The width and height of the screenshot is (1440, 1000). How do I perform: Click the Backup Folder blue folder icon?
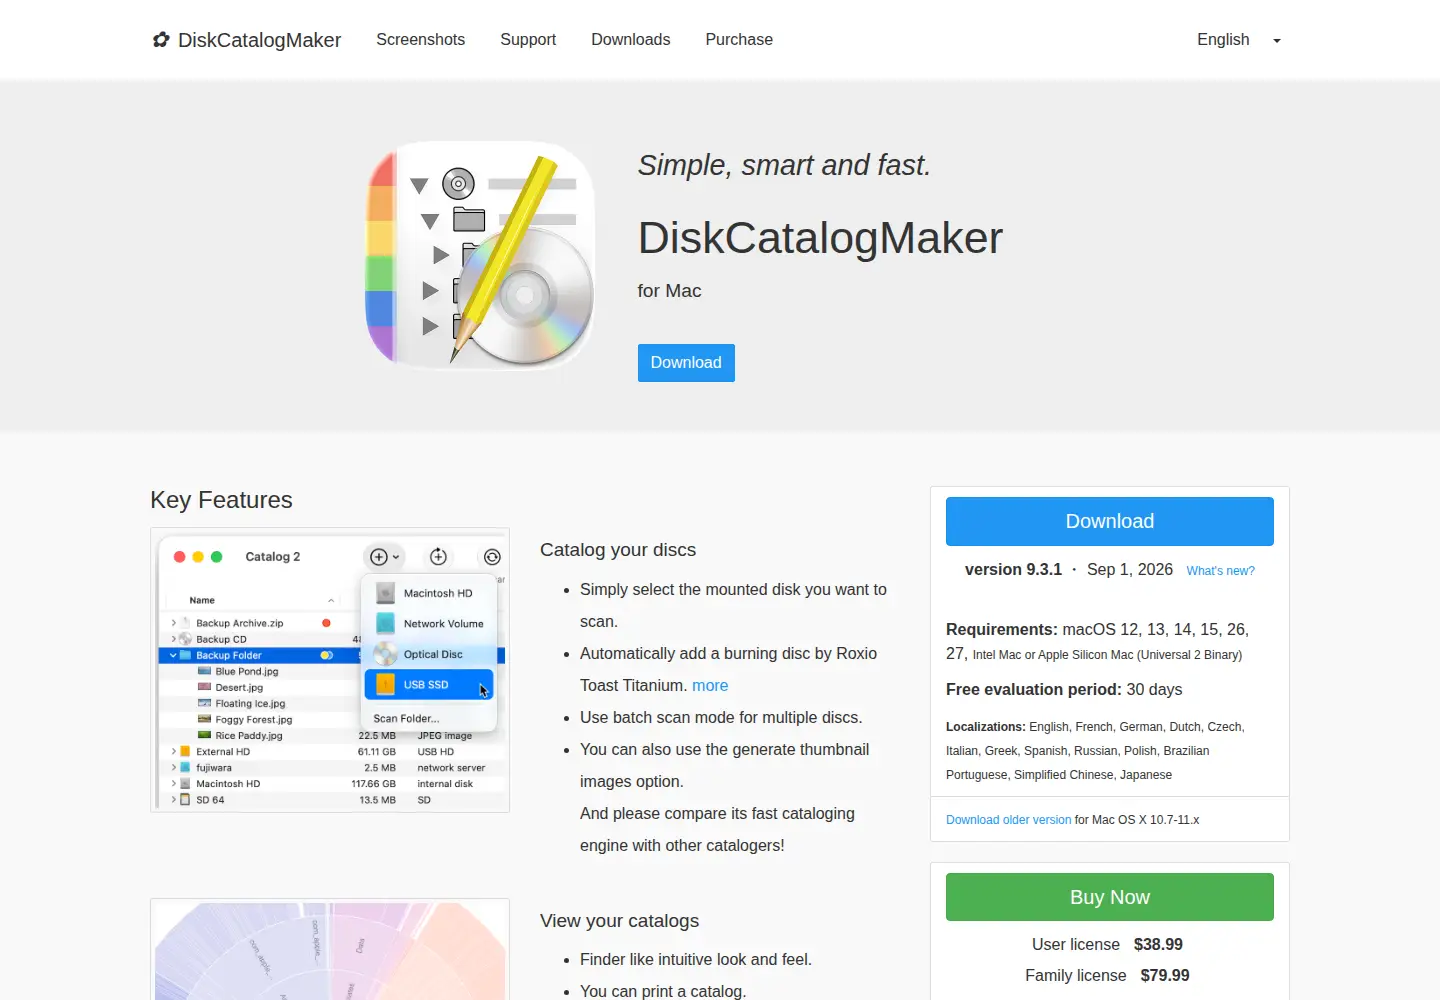pyautogui.click(x=185, y=656)
